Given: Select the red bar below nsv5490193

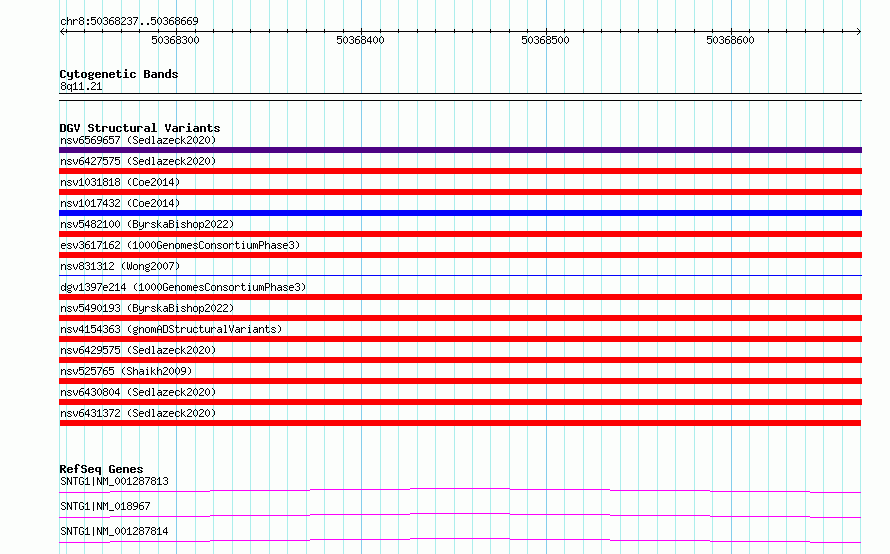Looking at the screenshot, I should pyautogui.click(x=460, y=318).
